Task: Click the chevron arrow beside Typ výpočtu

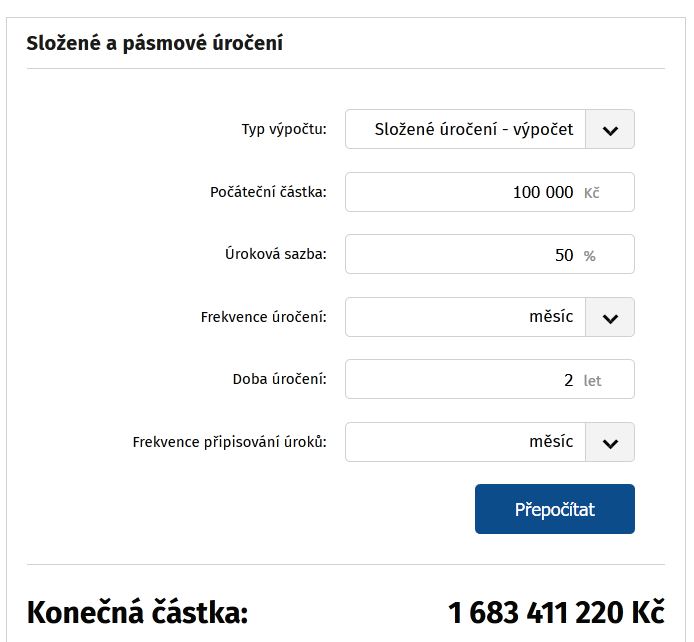Action: point(610,130)
